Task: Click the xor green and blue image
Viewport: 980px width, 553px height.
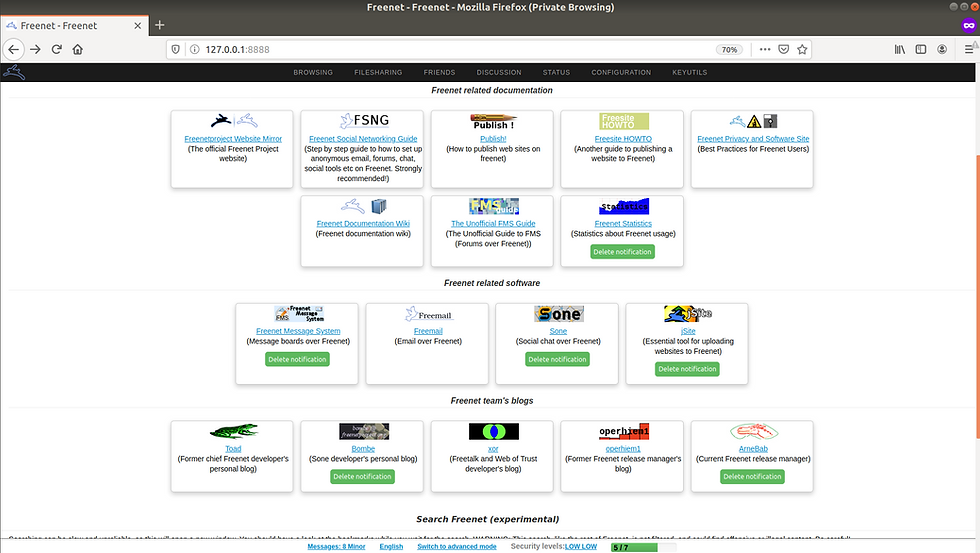Action: pos(494,431)
